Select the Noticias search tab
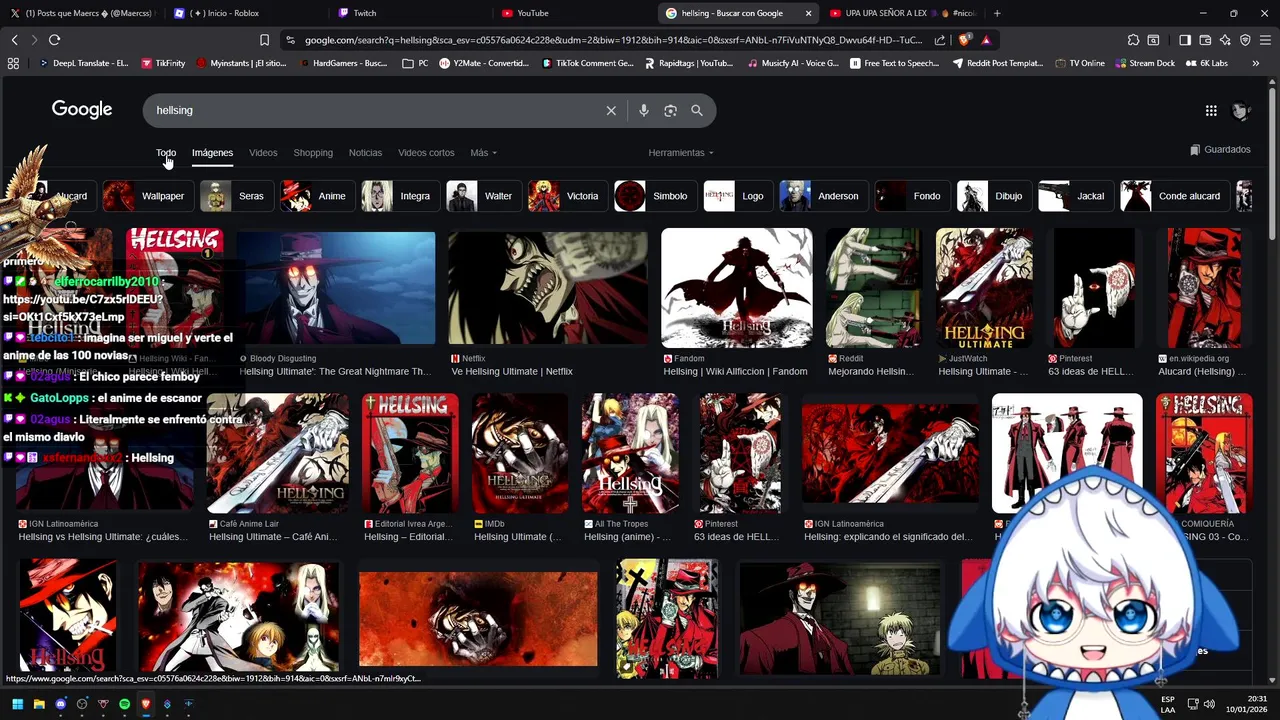1280x720 pixels. [x=365, y=153]
